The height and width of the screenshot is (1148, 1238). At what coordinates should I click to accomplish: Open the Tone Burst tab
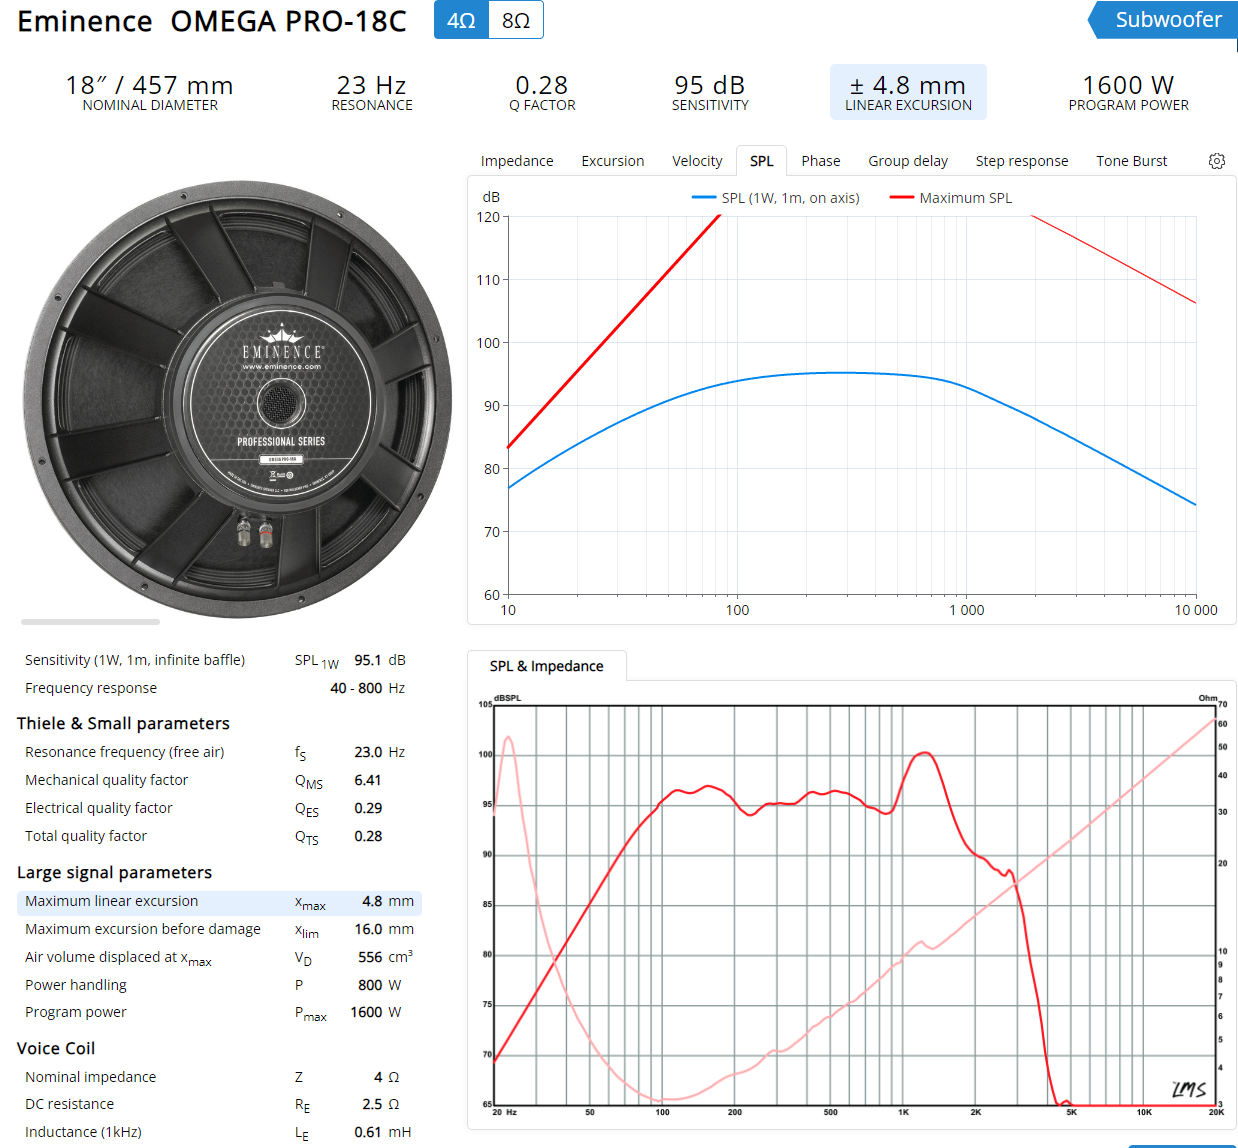pos(1132,161)
